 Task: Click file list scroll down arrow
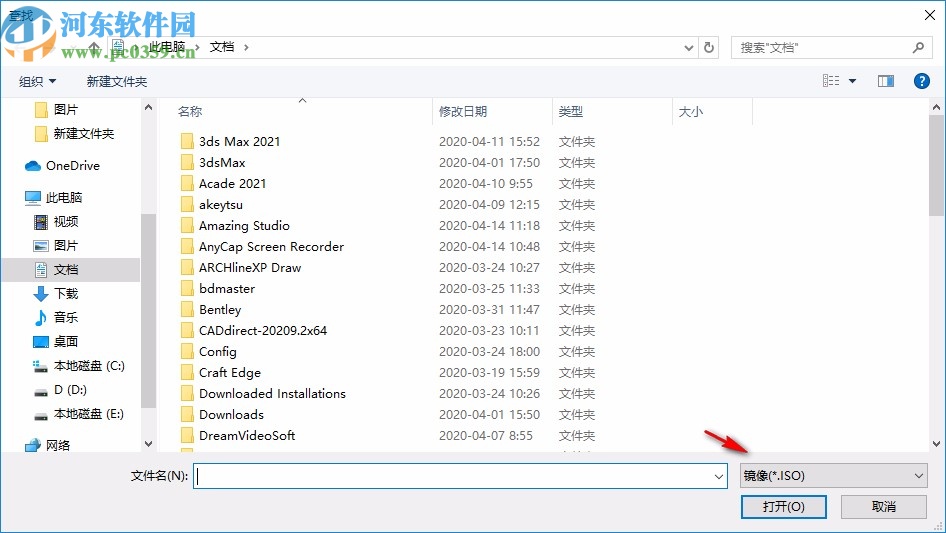point(936,444)
